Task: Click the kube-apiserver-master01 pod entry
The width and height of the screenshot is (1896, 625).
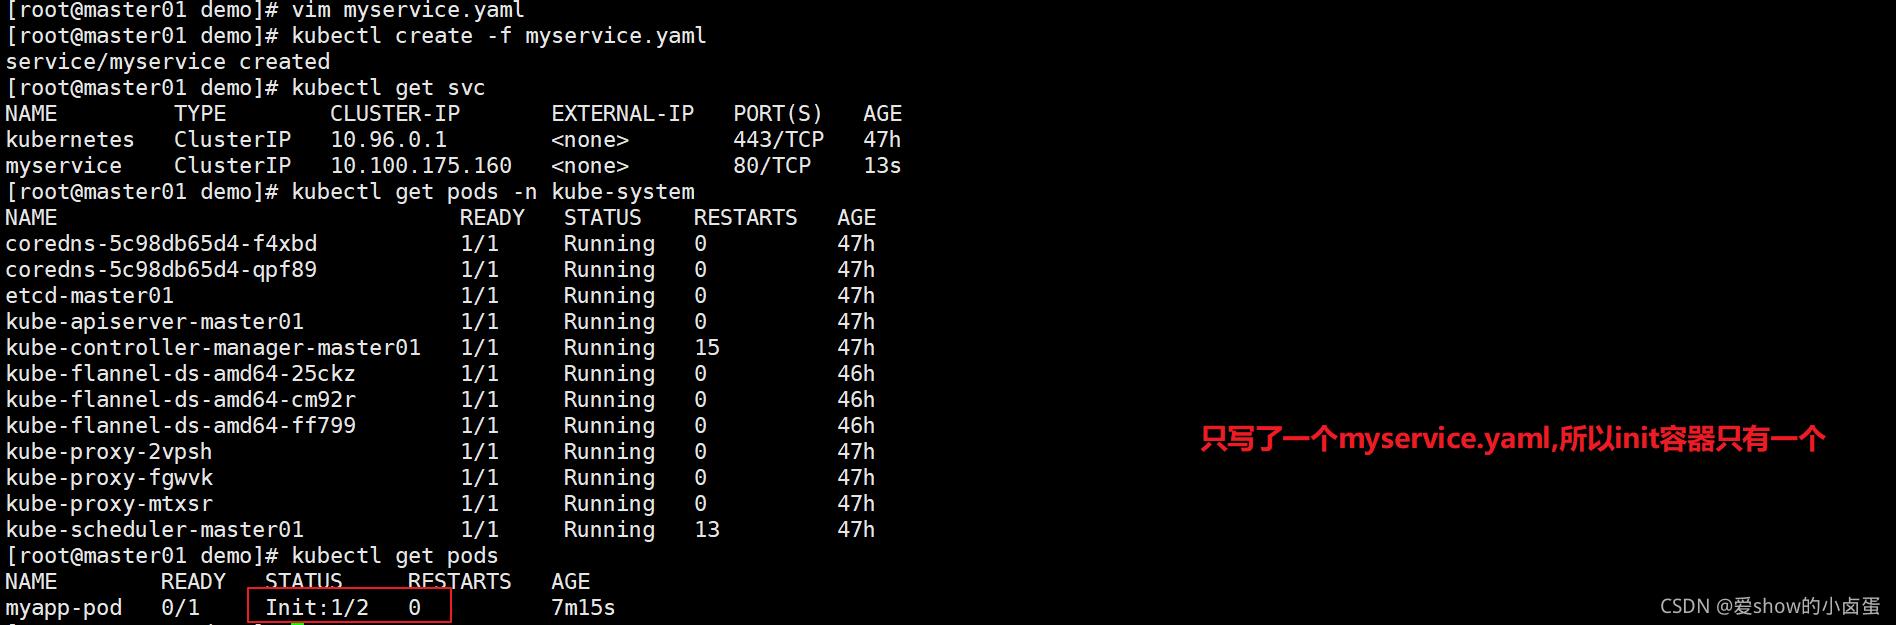Action: click(x=154, y=321)
